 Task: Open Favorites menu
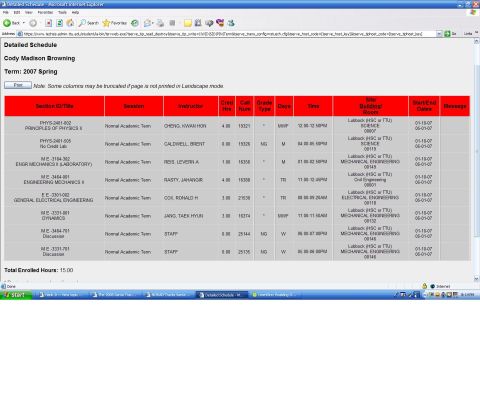[x=45, y=12]
